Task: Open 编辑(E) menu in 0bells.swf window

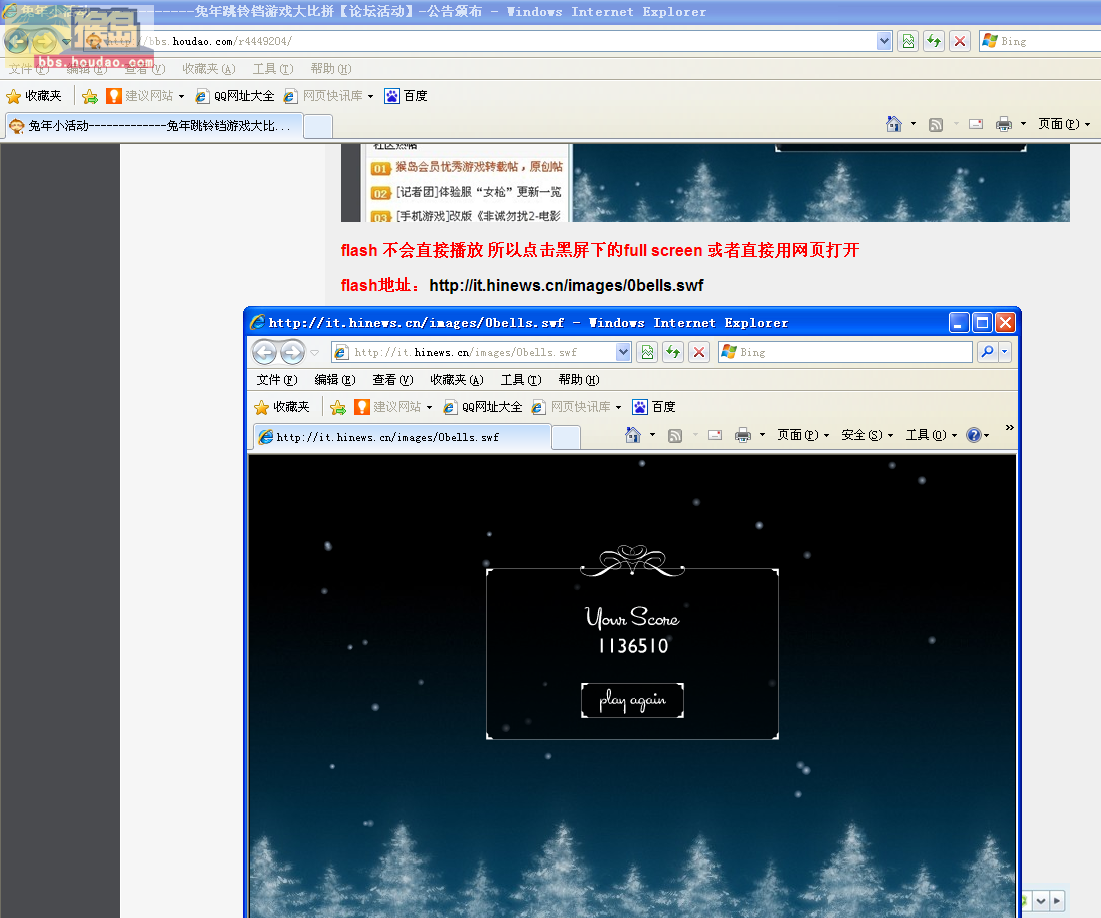Action: (335, 380)
